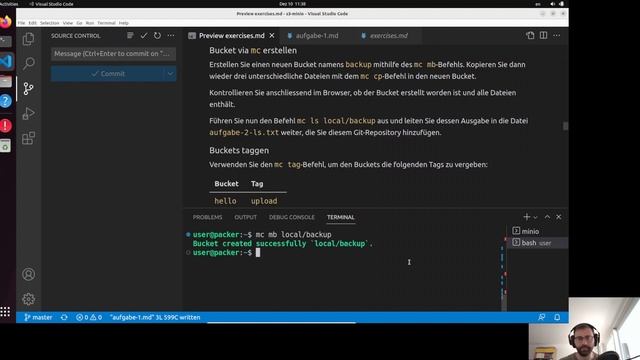Click the "Bucket via mc erstellen" heading
Screen dimensions: 640x360
(x=253, y=51)
